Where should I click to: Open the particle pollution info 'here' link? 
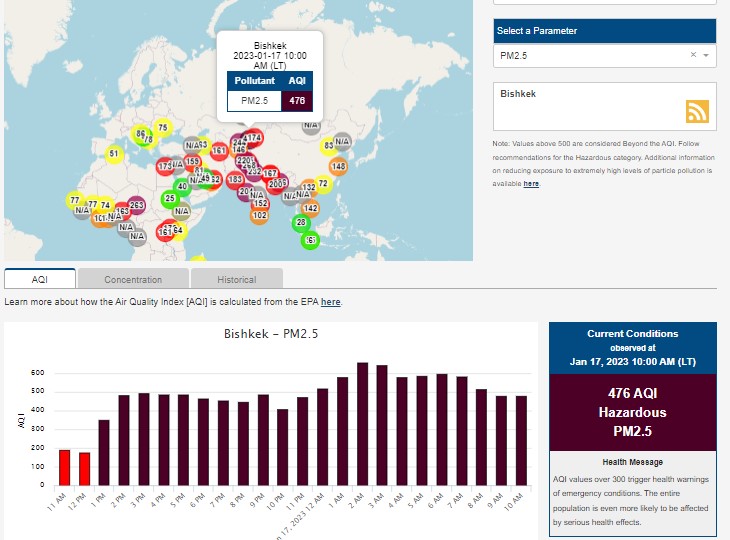531,184
